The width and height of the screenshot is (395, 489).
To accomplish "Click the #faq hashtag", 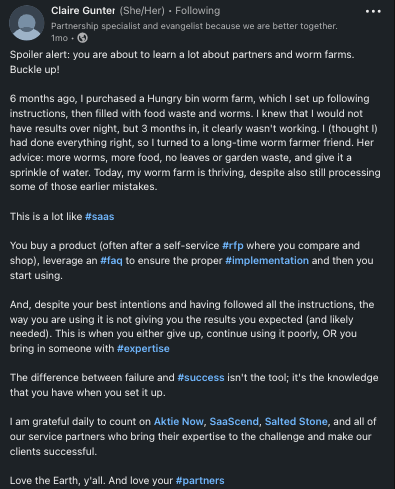I will (x=111, y=260).
